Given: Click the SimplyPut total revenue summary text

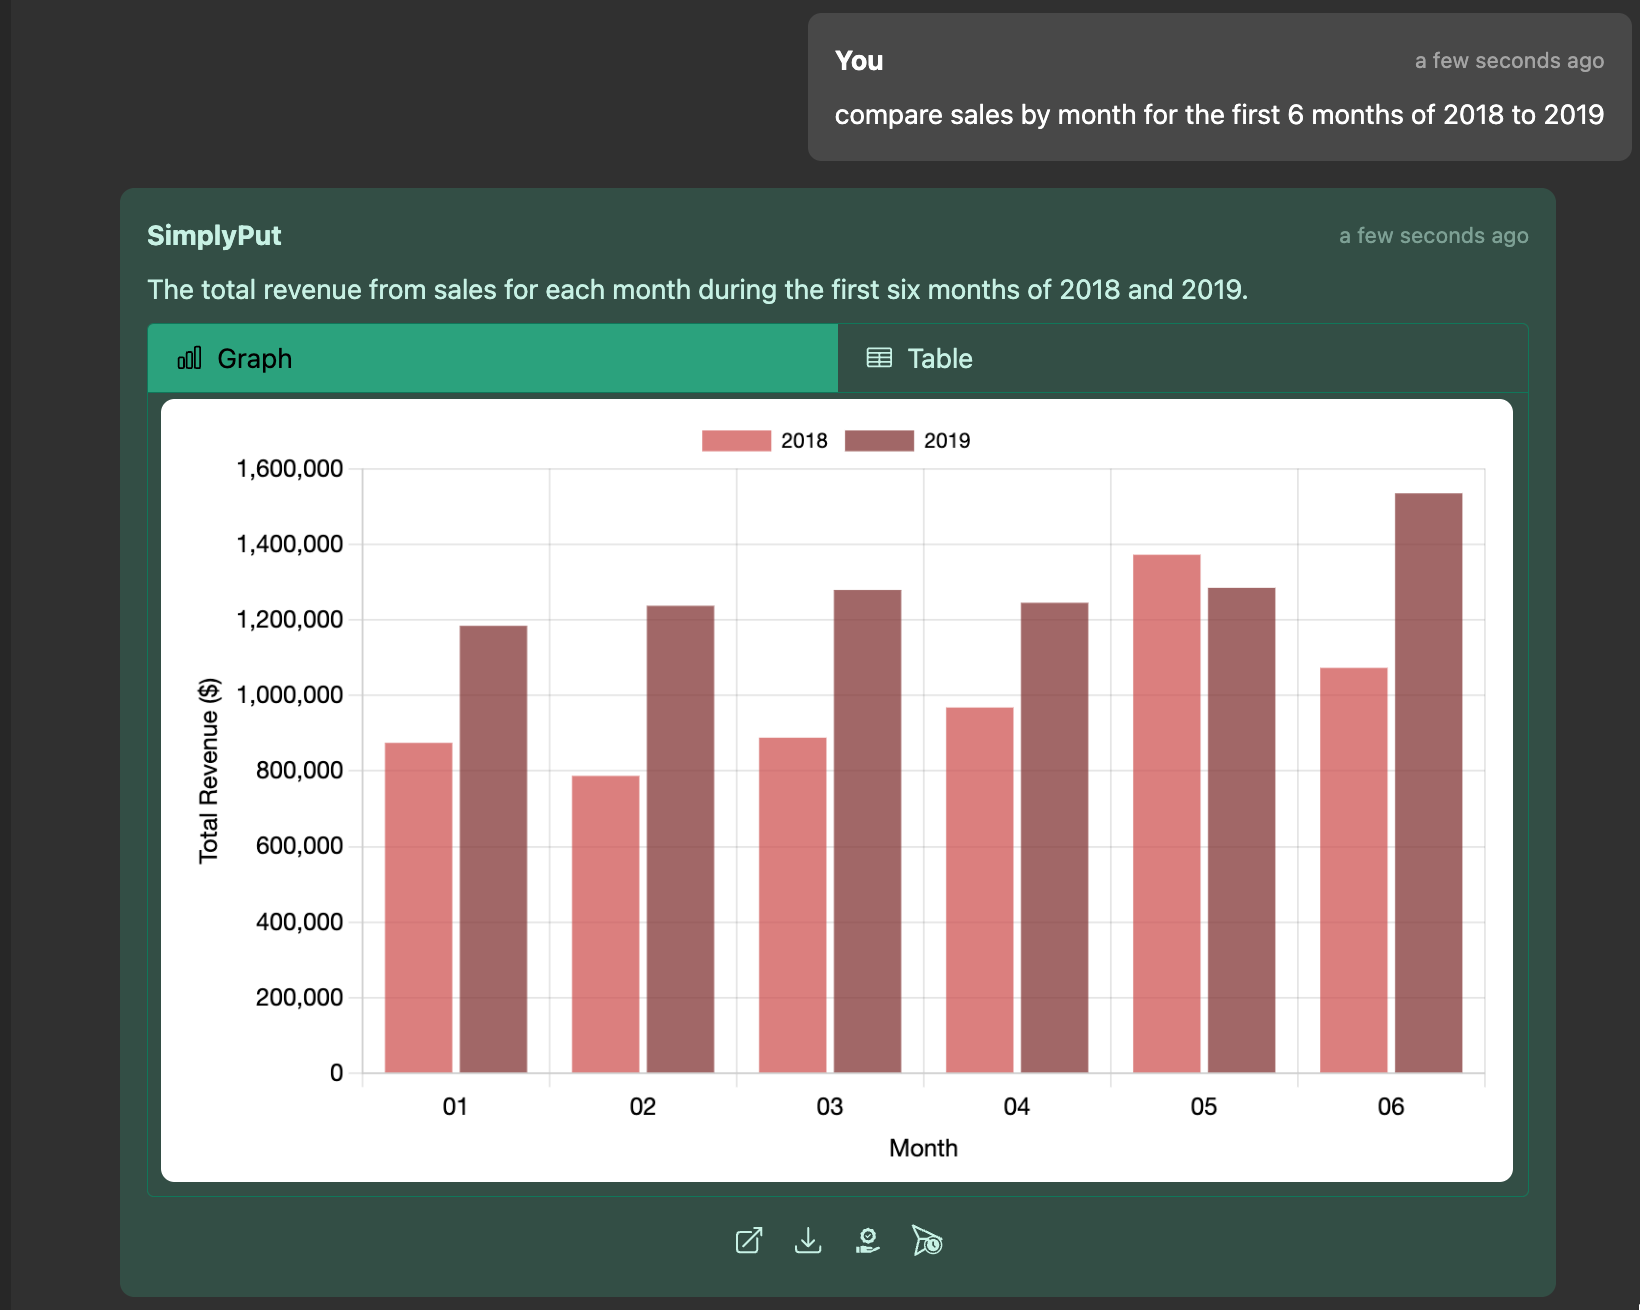Looking at the screenshot, I should (x=697, y=290).
